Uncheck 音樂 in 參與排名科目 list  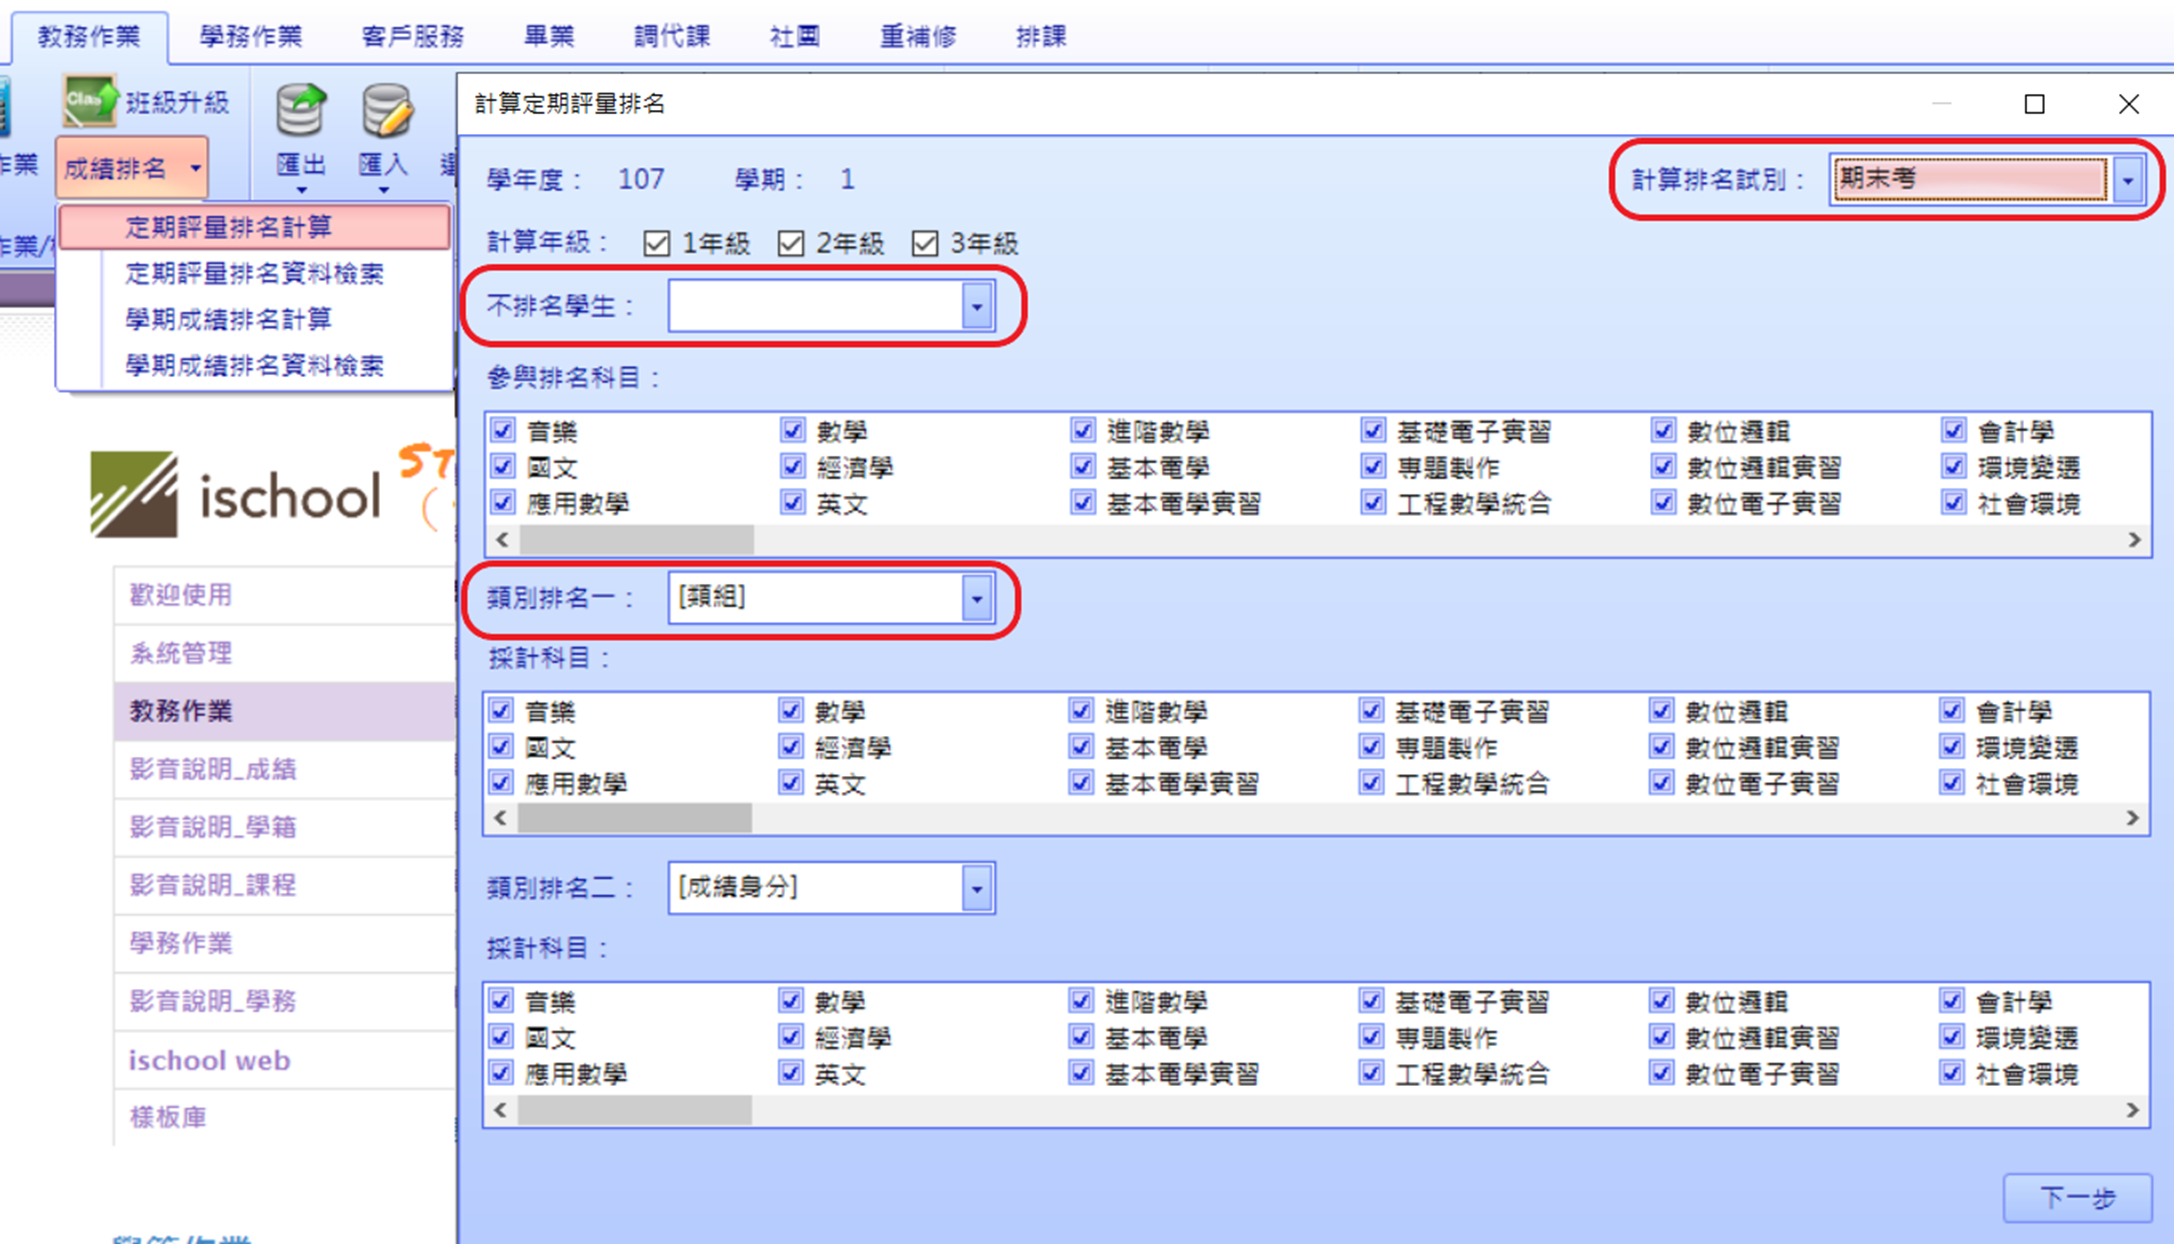click(x=503, y=431)
